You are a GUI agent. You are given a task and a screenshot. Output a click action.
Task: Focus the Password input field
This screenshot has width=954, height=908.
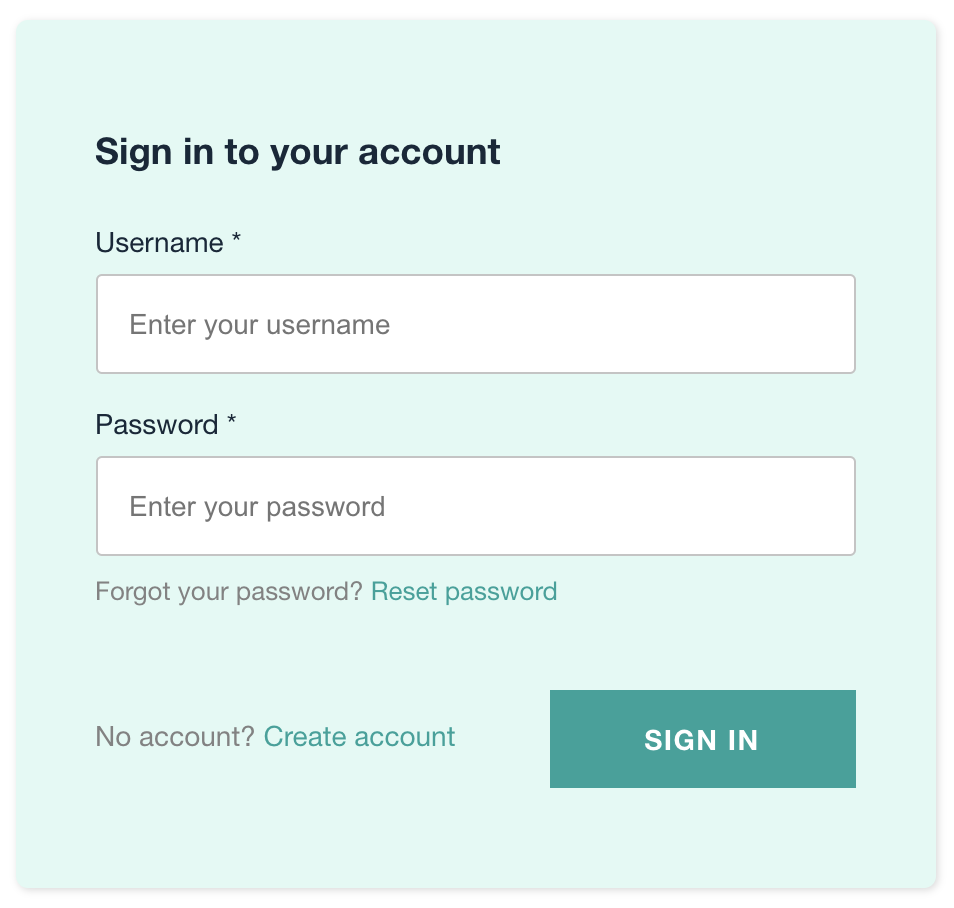coord(475,506)
